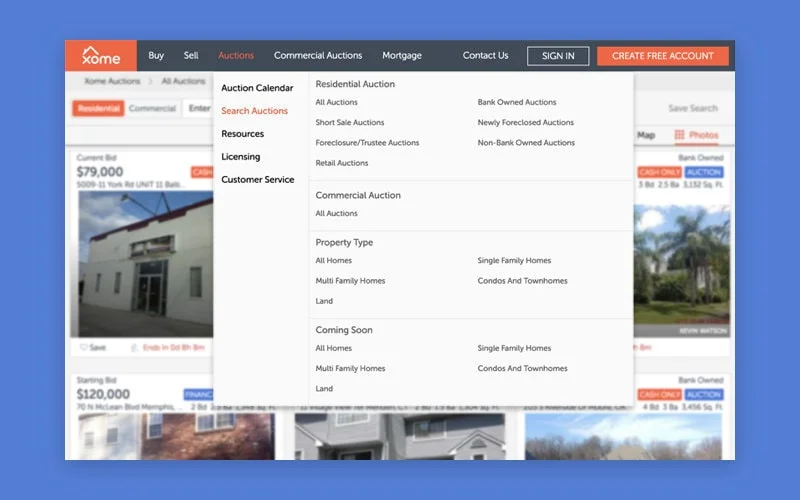Click Multi Family Homes under Property Type
The height and width of the screenshot is (500, 800).
[x=350, y=281]
